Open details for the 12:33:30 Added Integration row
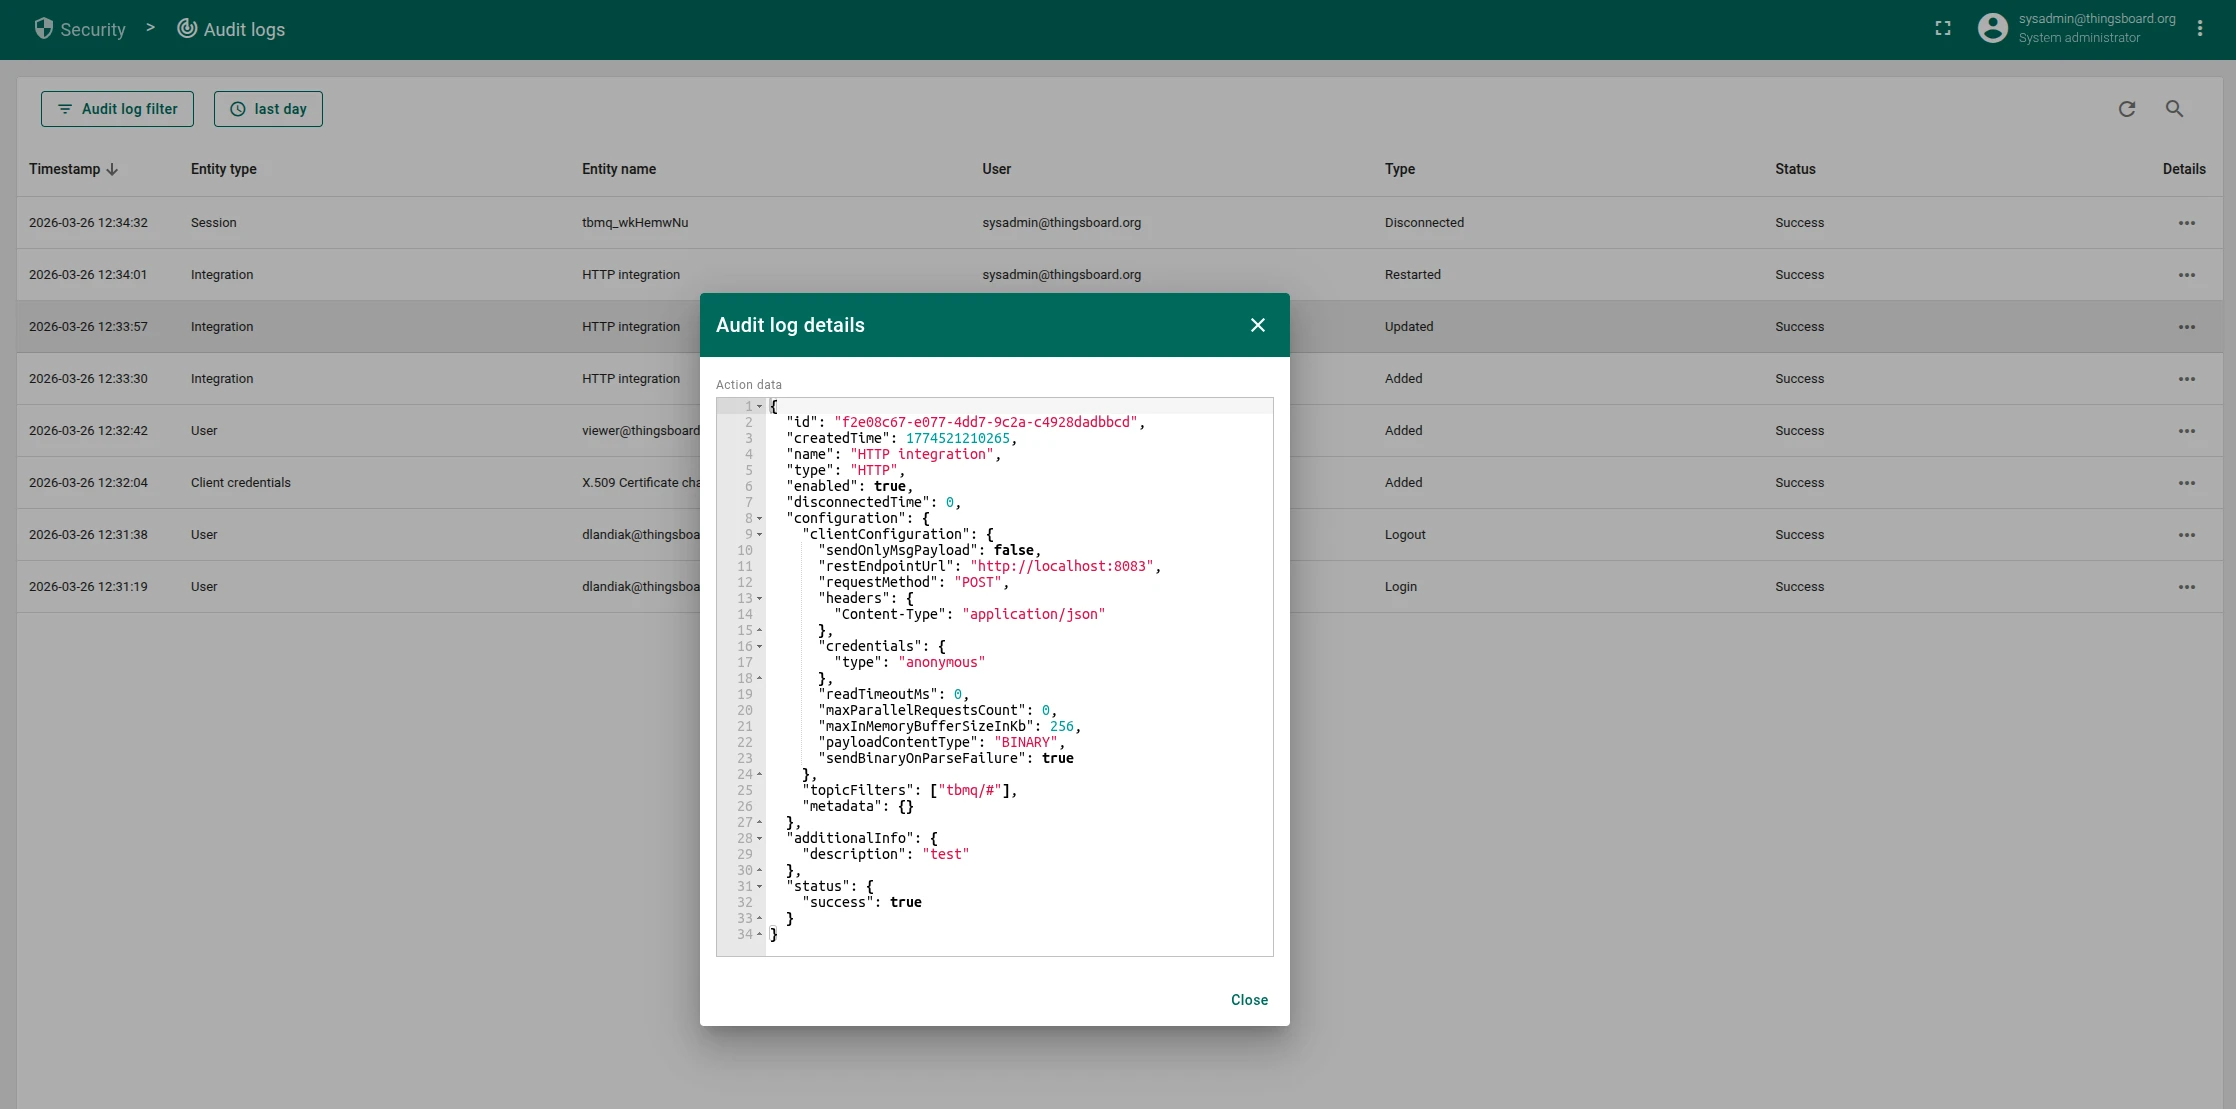Viewport: 2236px width, 1109px height. click(2187, 379)
